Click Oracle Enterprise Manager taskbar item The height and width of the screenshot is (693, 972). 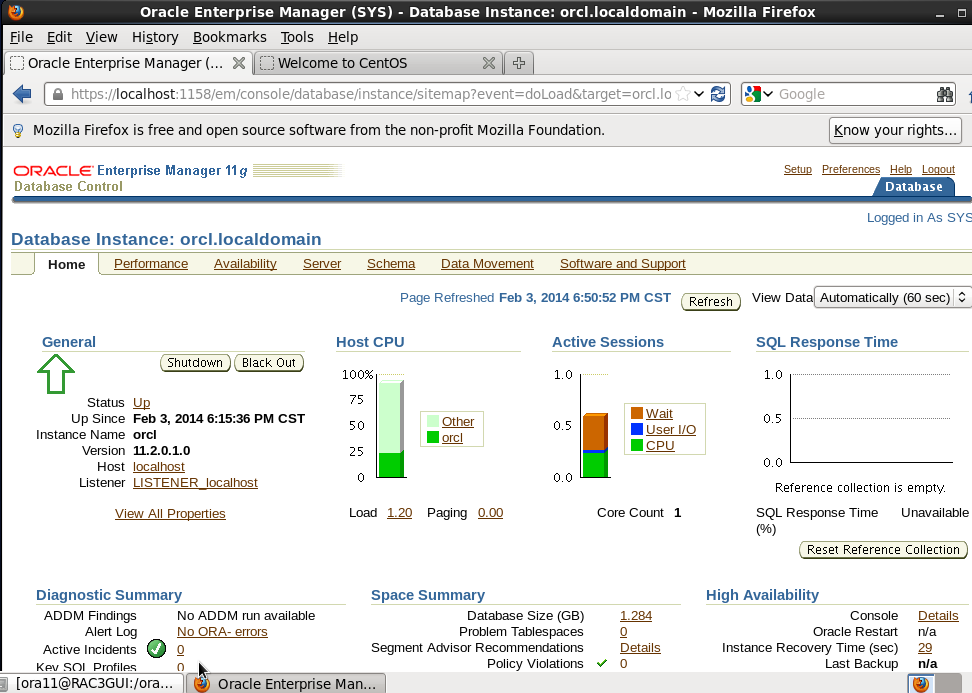tap(286, 683)
